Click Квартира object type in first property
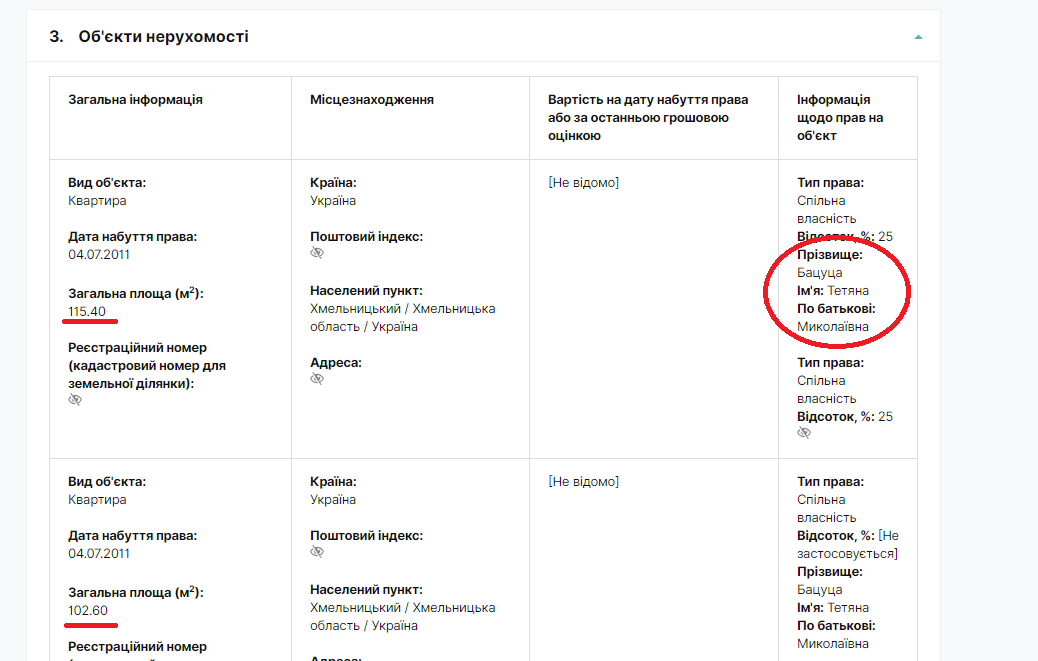 coord(97,201)
